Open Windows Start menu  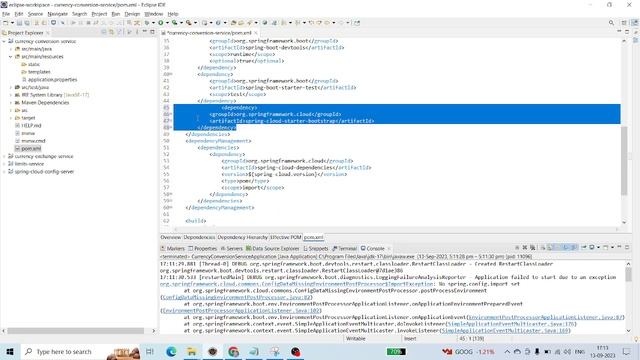tap(10, 351)
